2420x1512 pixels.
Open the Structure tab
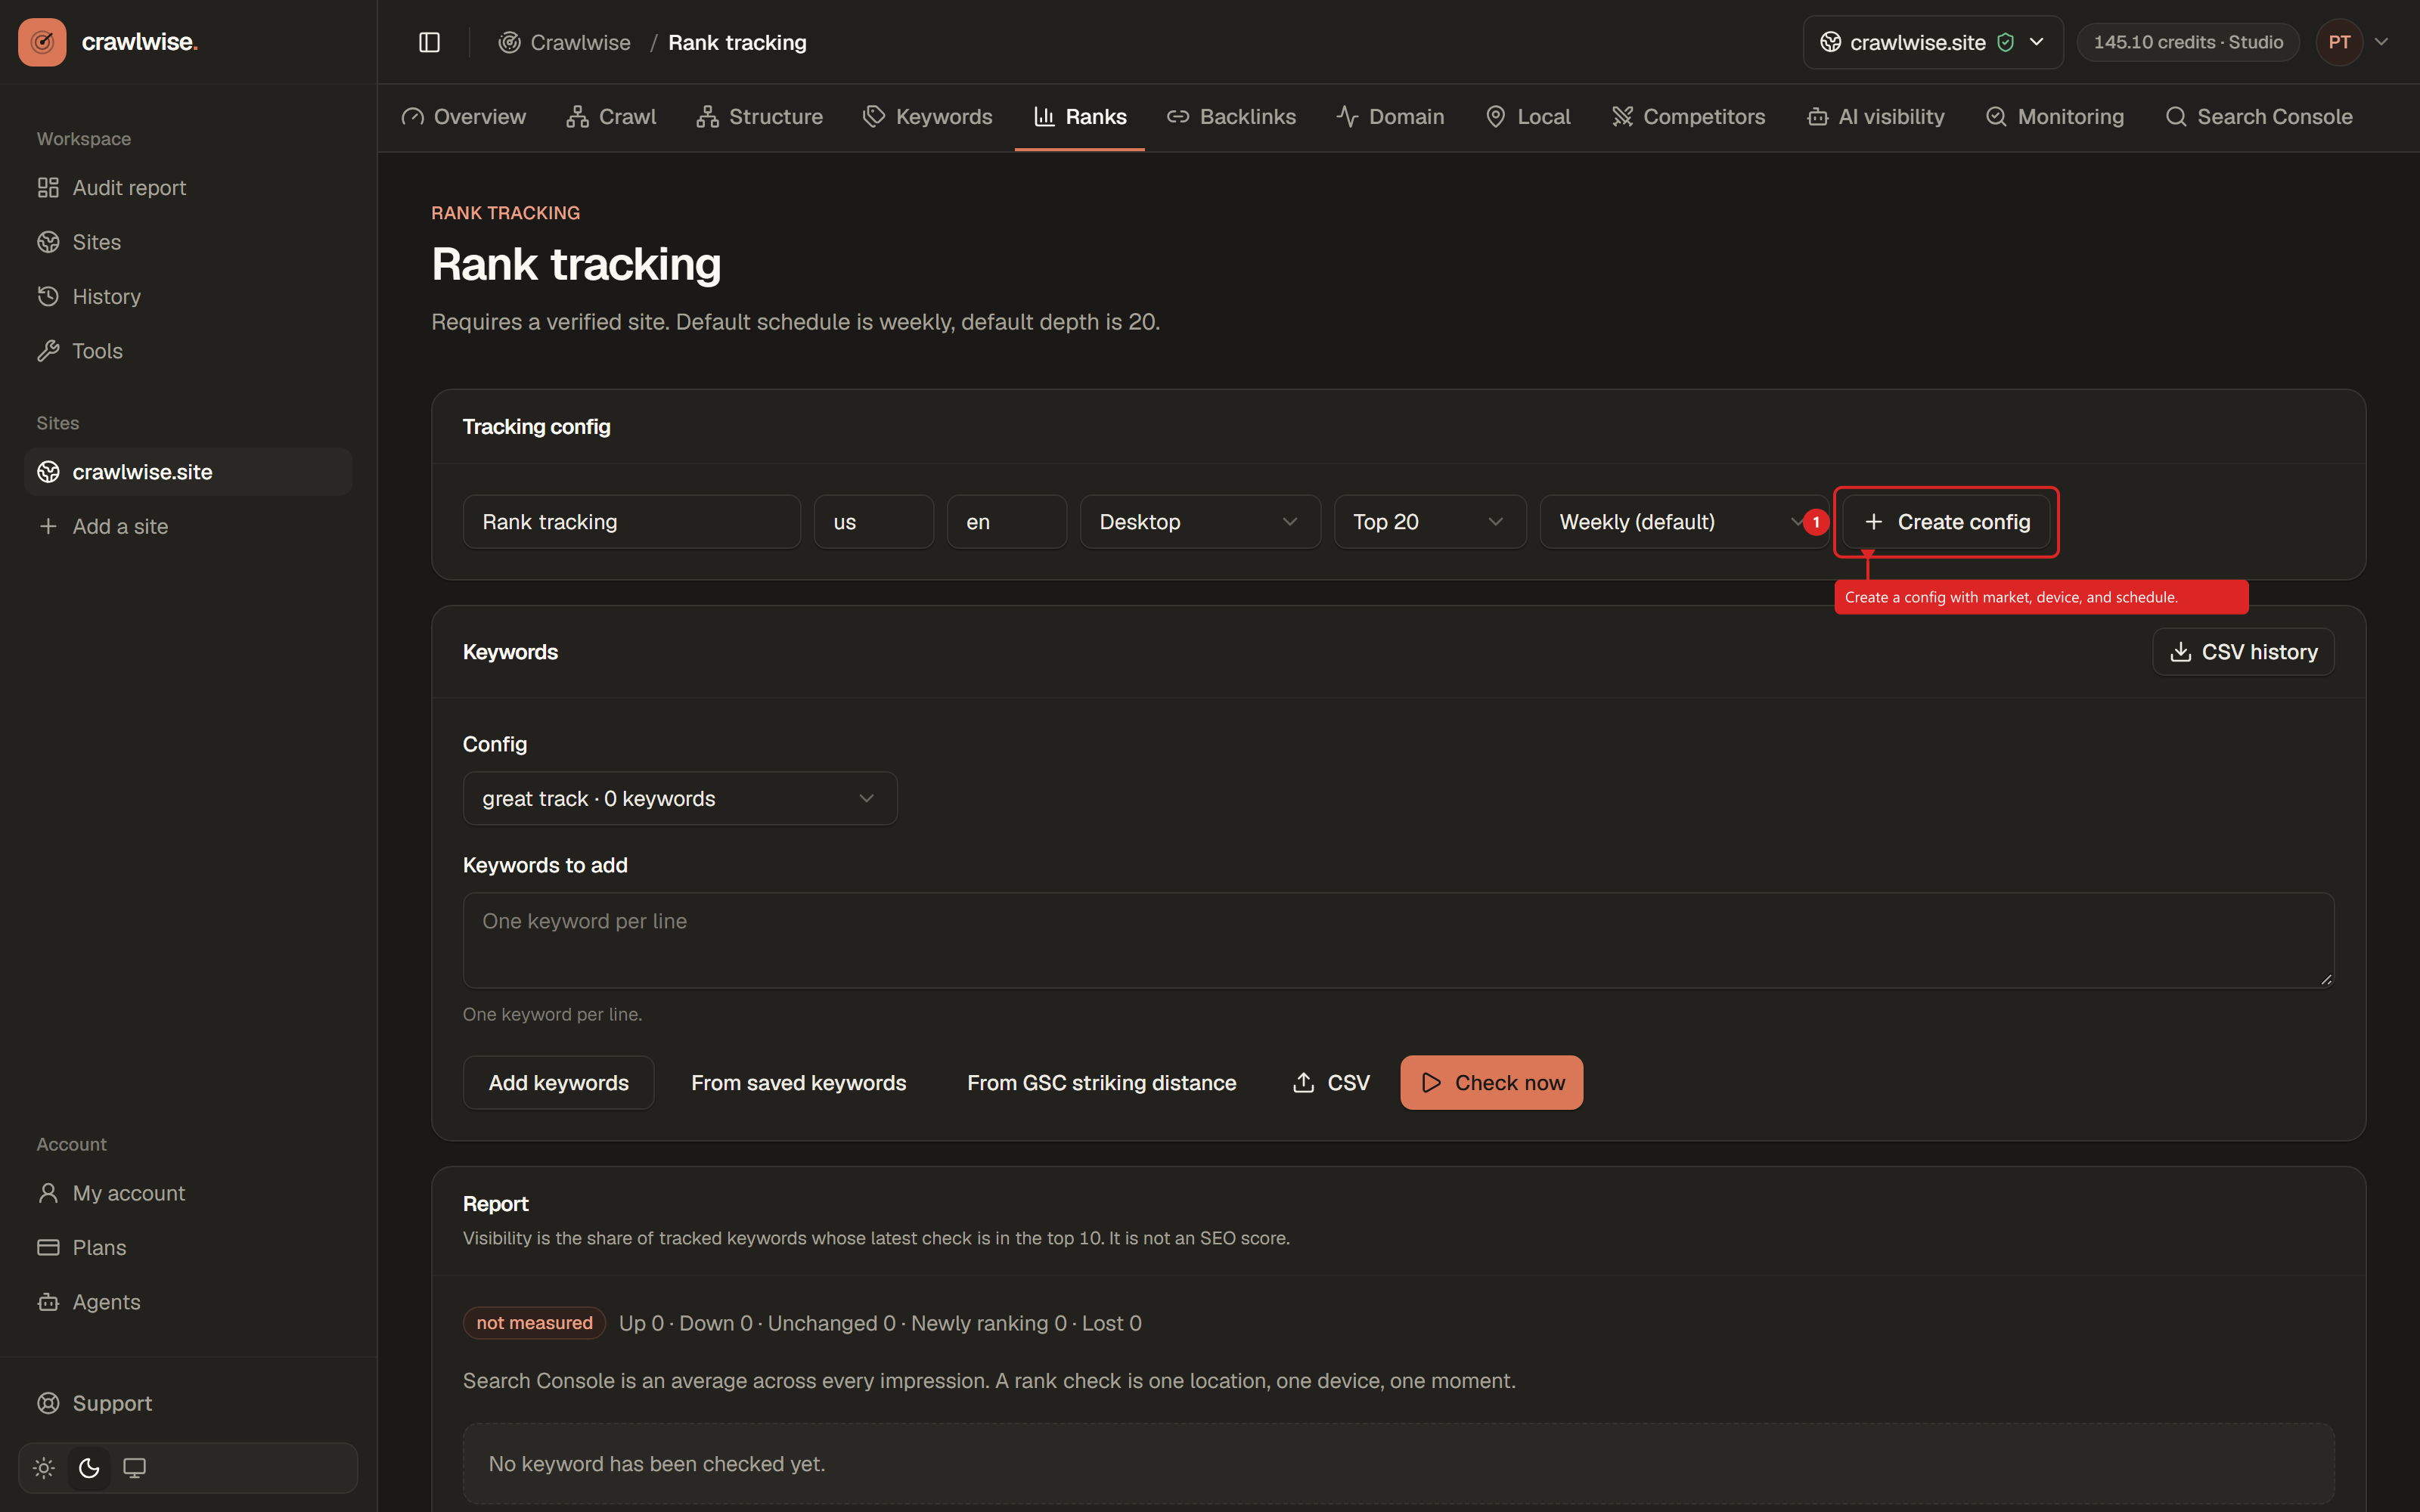tap(760, 117)
